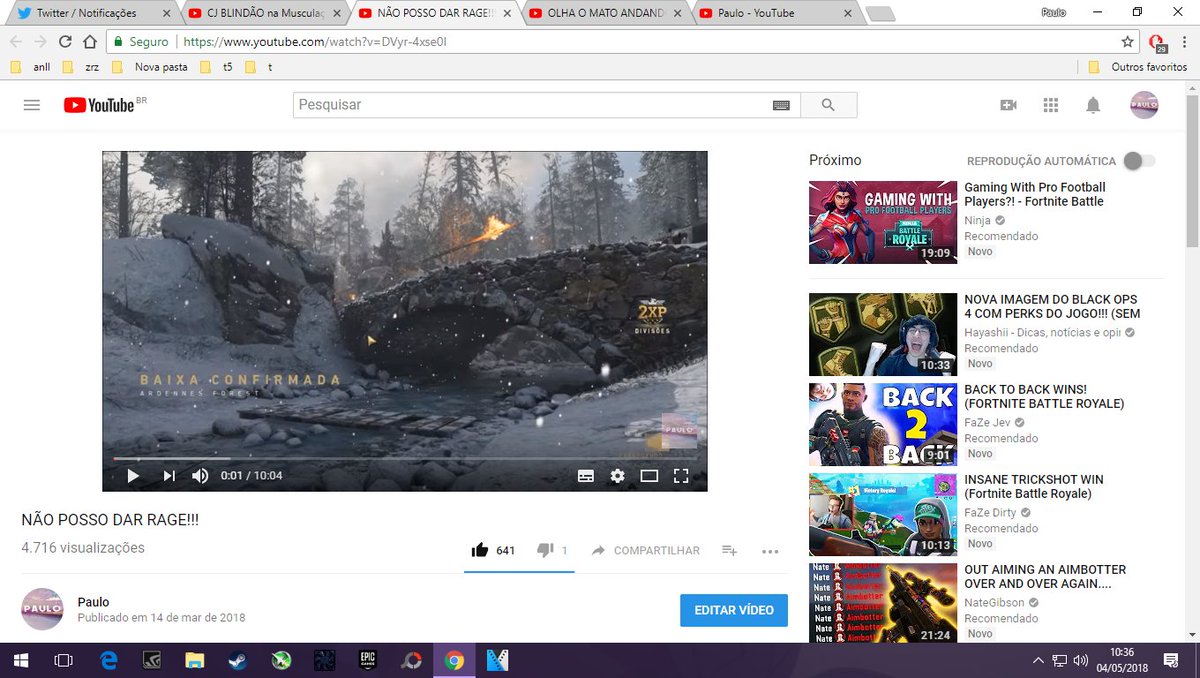Open the account avatar menu
Screen dimensions: 1200x678
click(1144, 105)
